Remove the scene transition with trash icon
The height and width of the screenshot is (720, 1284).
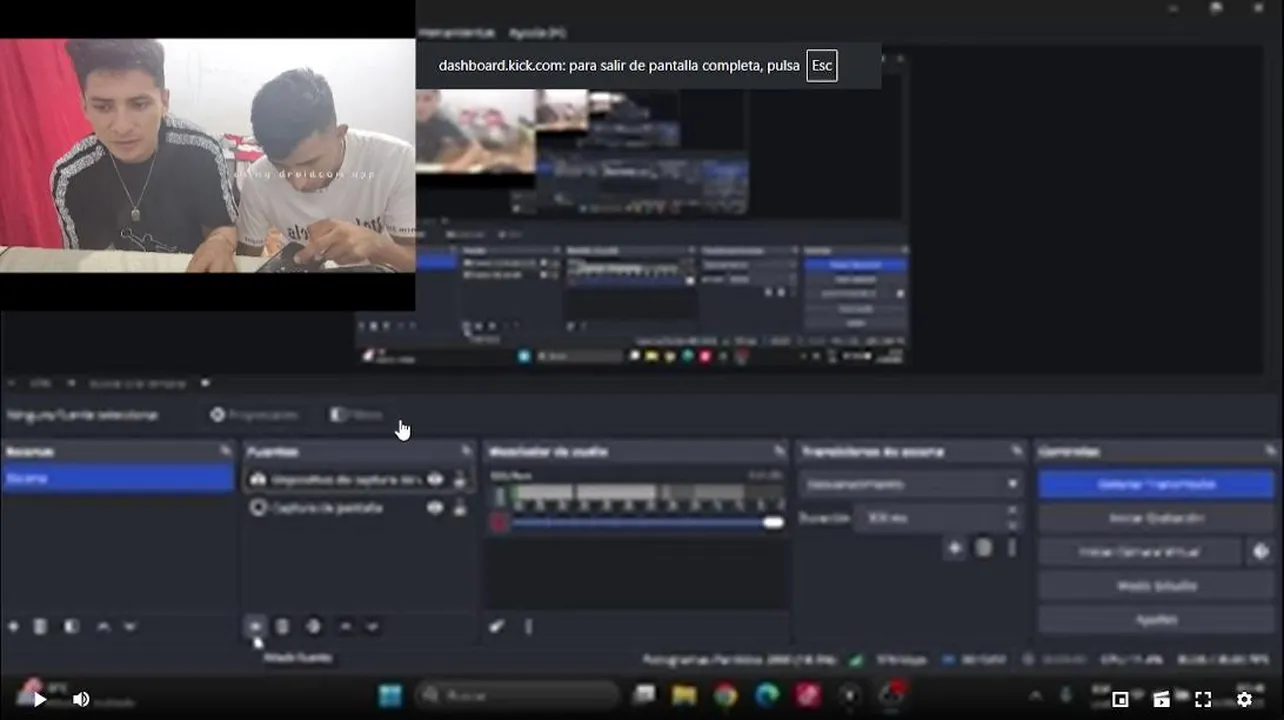983,548
